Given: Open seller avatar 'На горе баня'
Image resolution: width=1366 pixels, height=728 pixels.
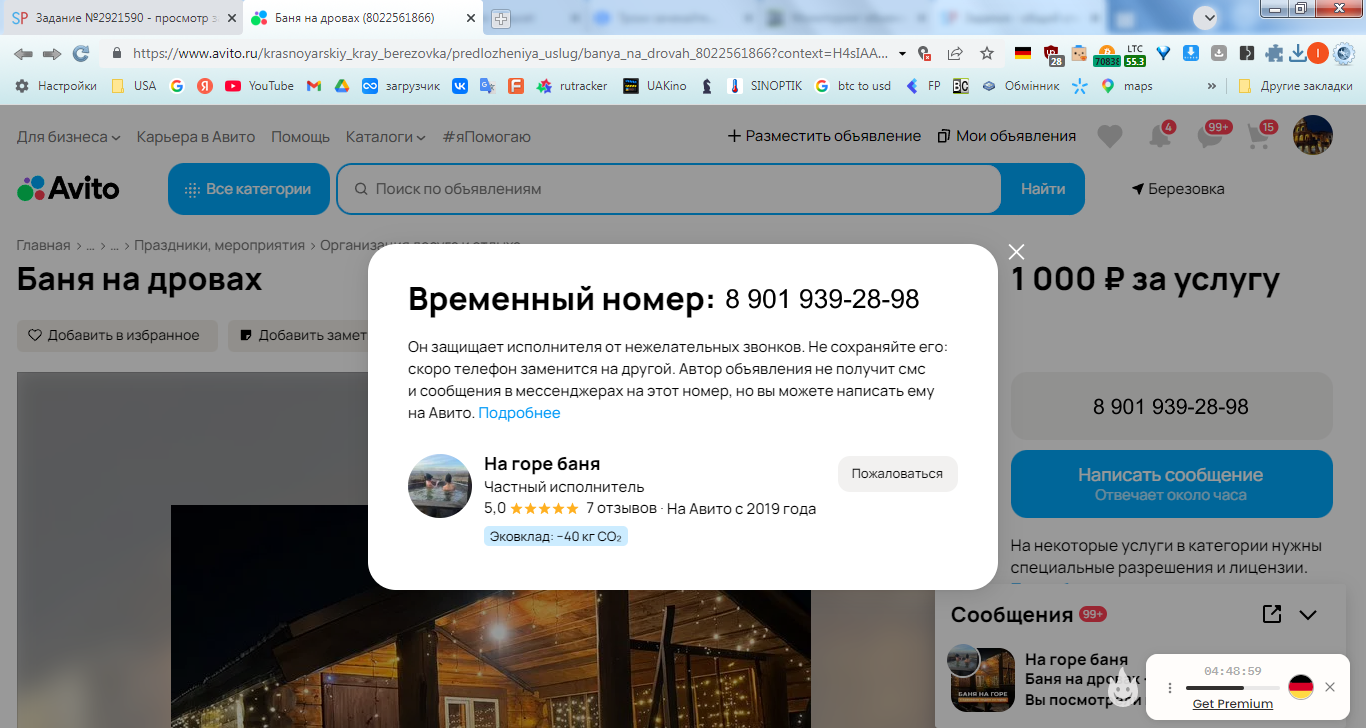Looking at the screenshot, I should (x=439, y=486).
